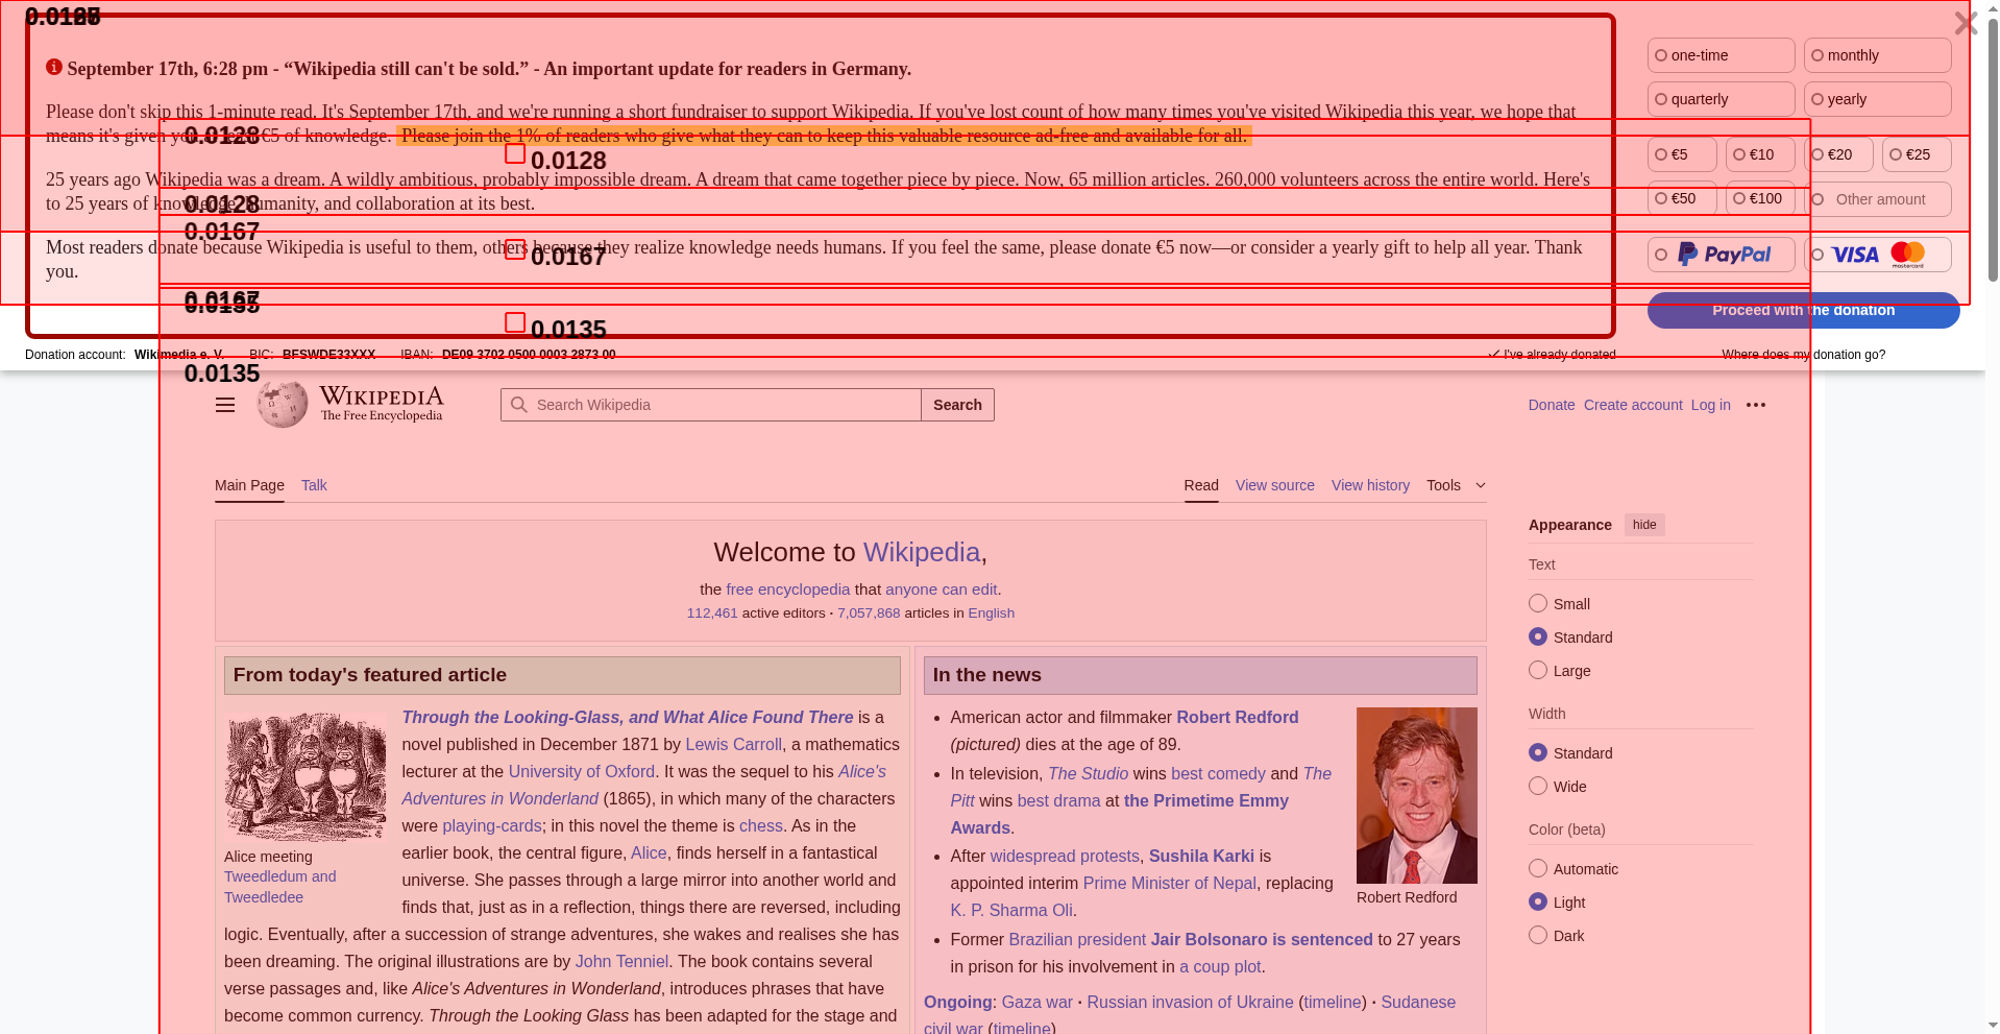Select the monthly donation frequency

1877,55
